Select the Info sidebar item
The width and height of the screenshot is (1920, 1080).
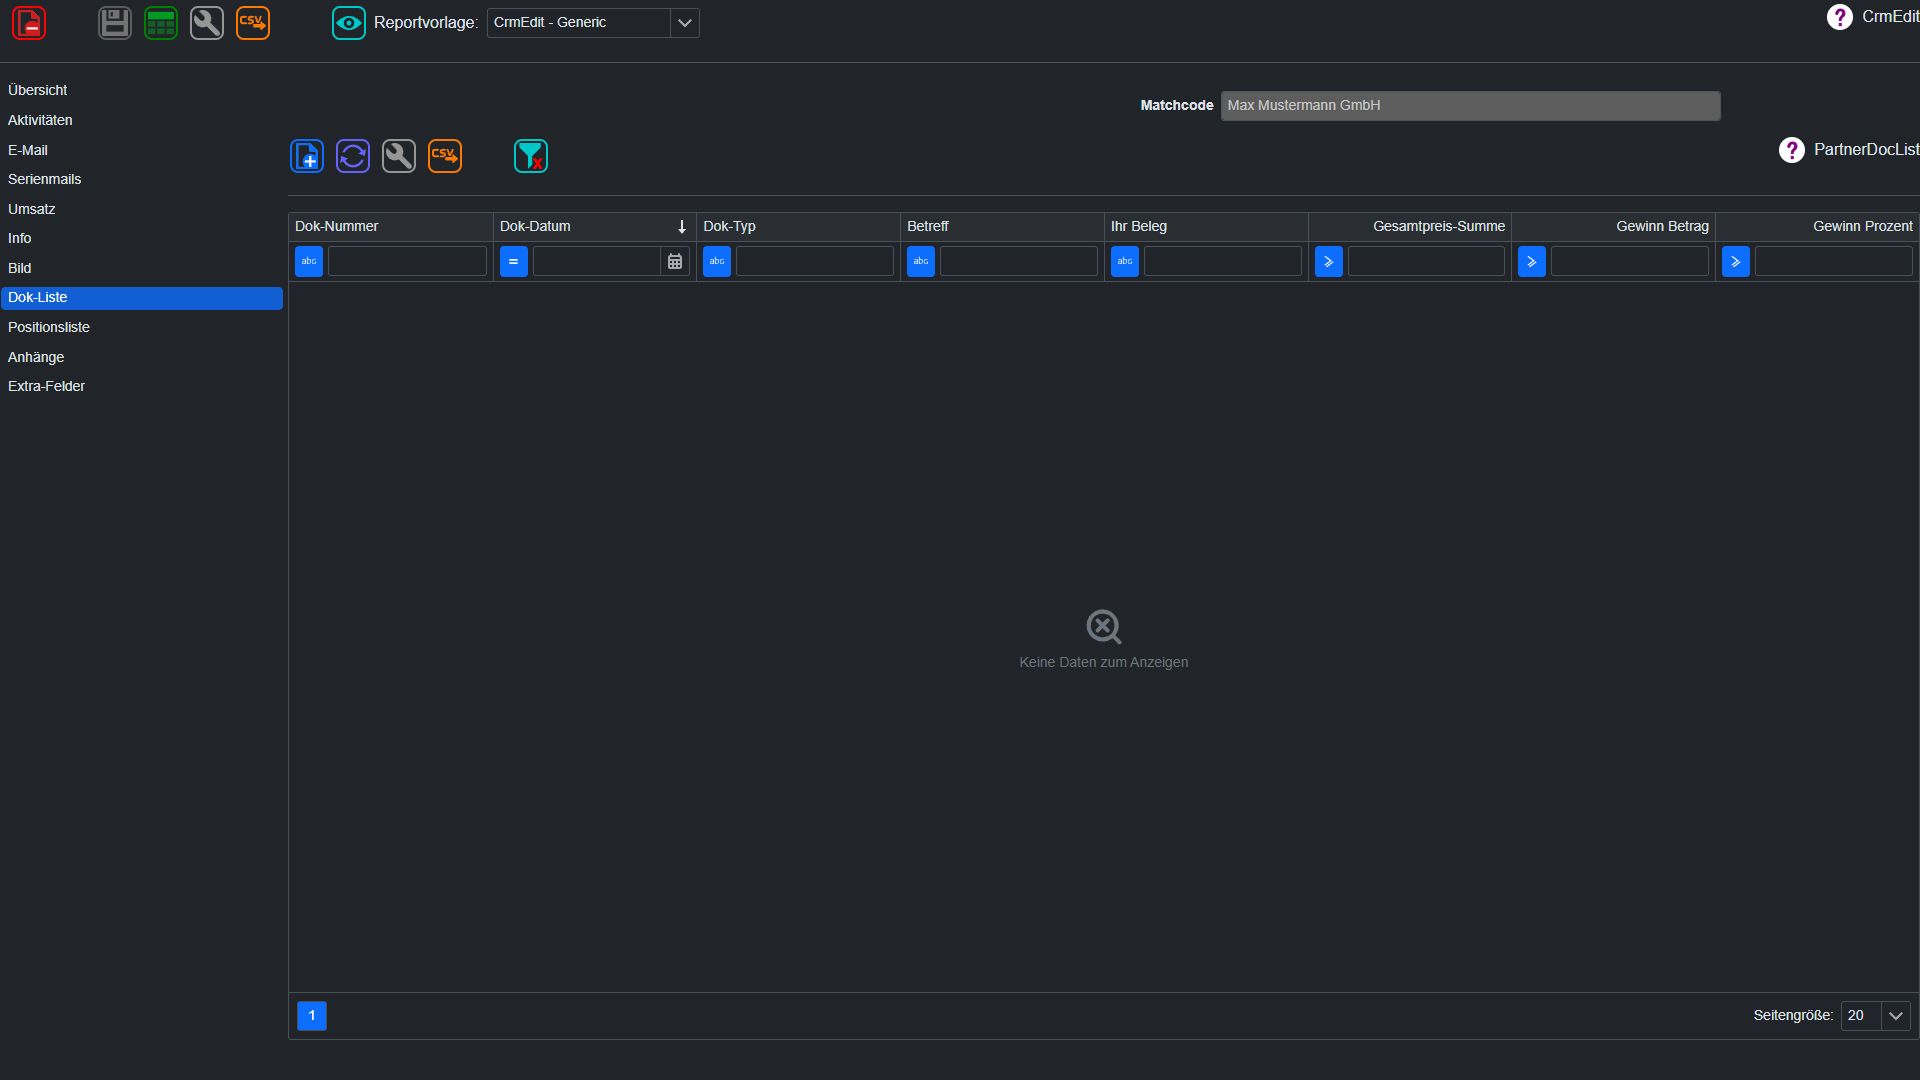coord(142,238)
